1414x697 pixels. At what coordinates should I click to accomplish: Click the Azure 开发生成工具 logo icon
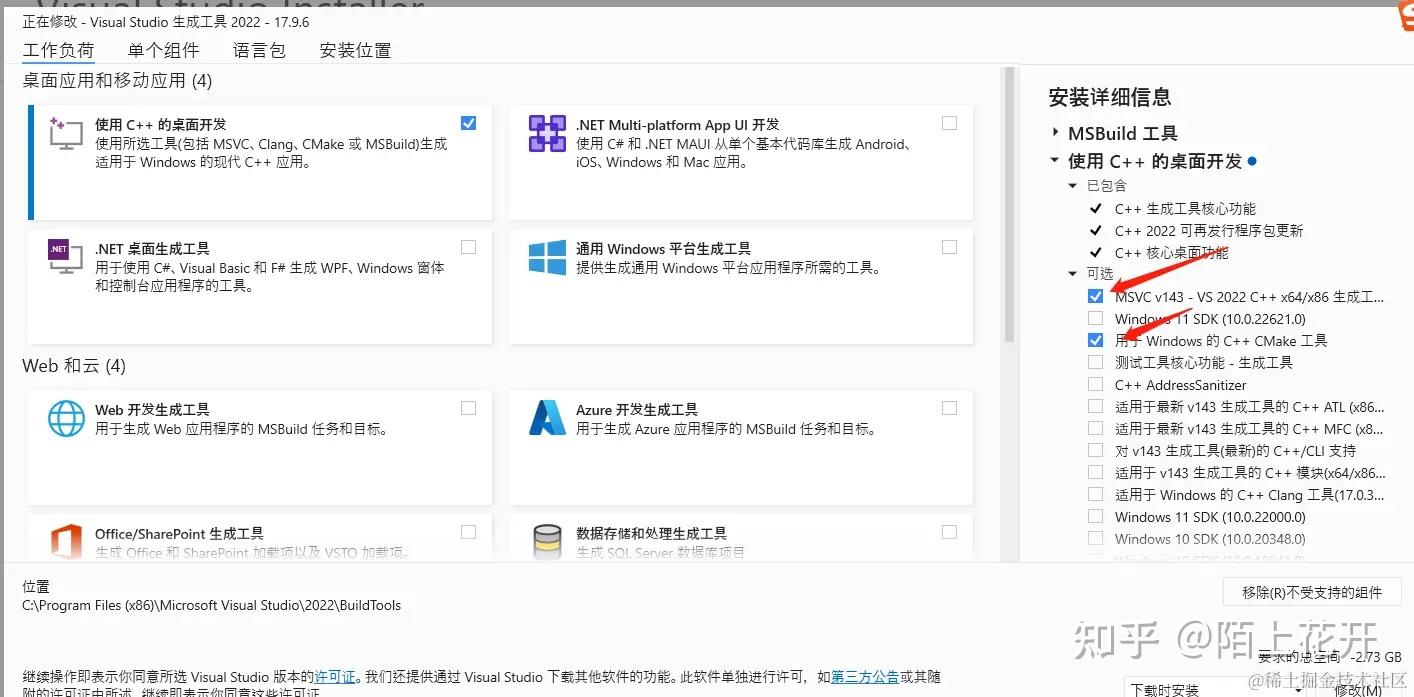point(547,418)
